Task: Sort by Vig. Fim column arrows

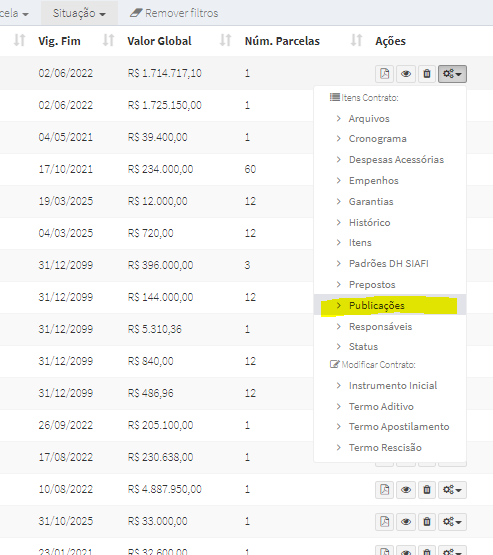Action: (108, 40)
